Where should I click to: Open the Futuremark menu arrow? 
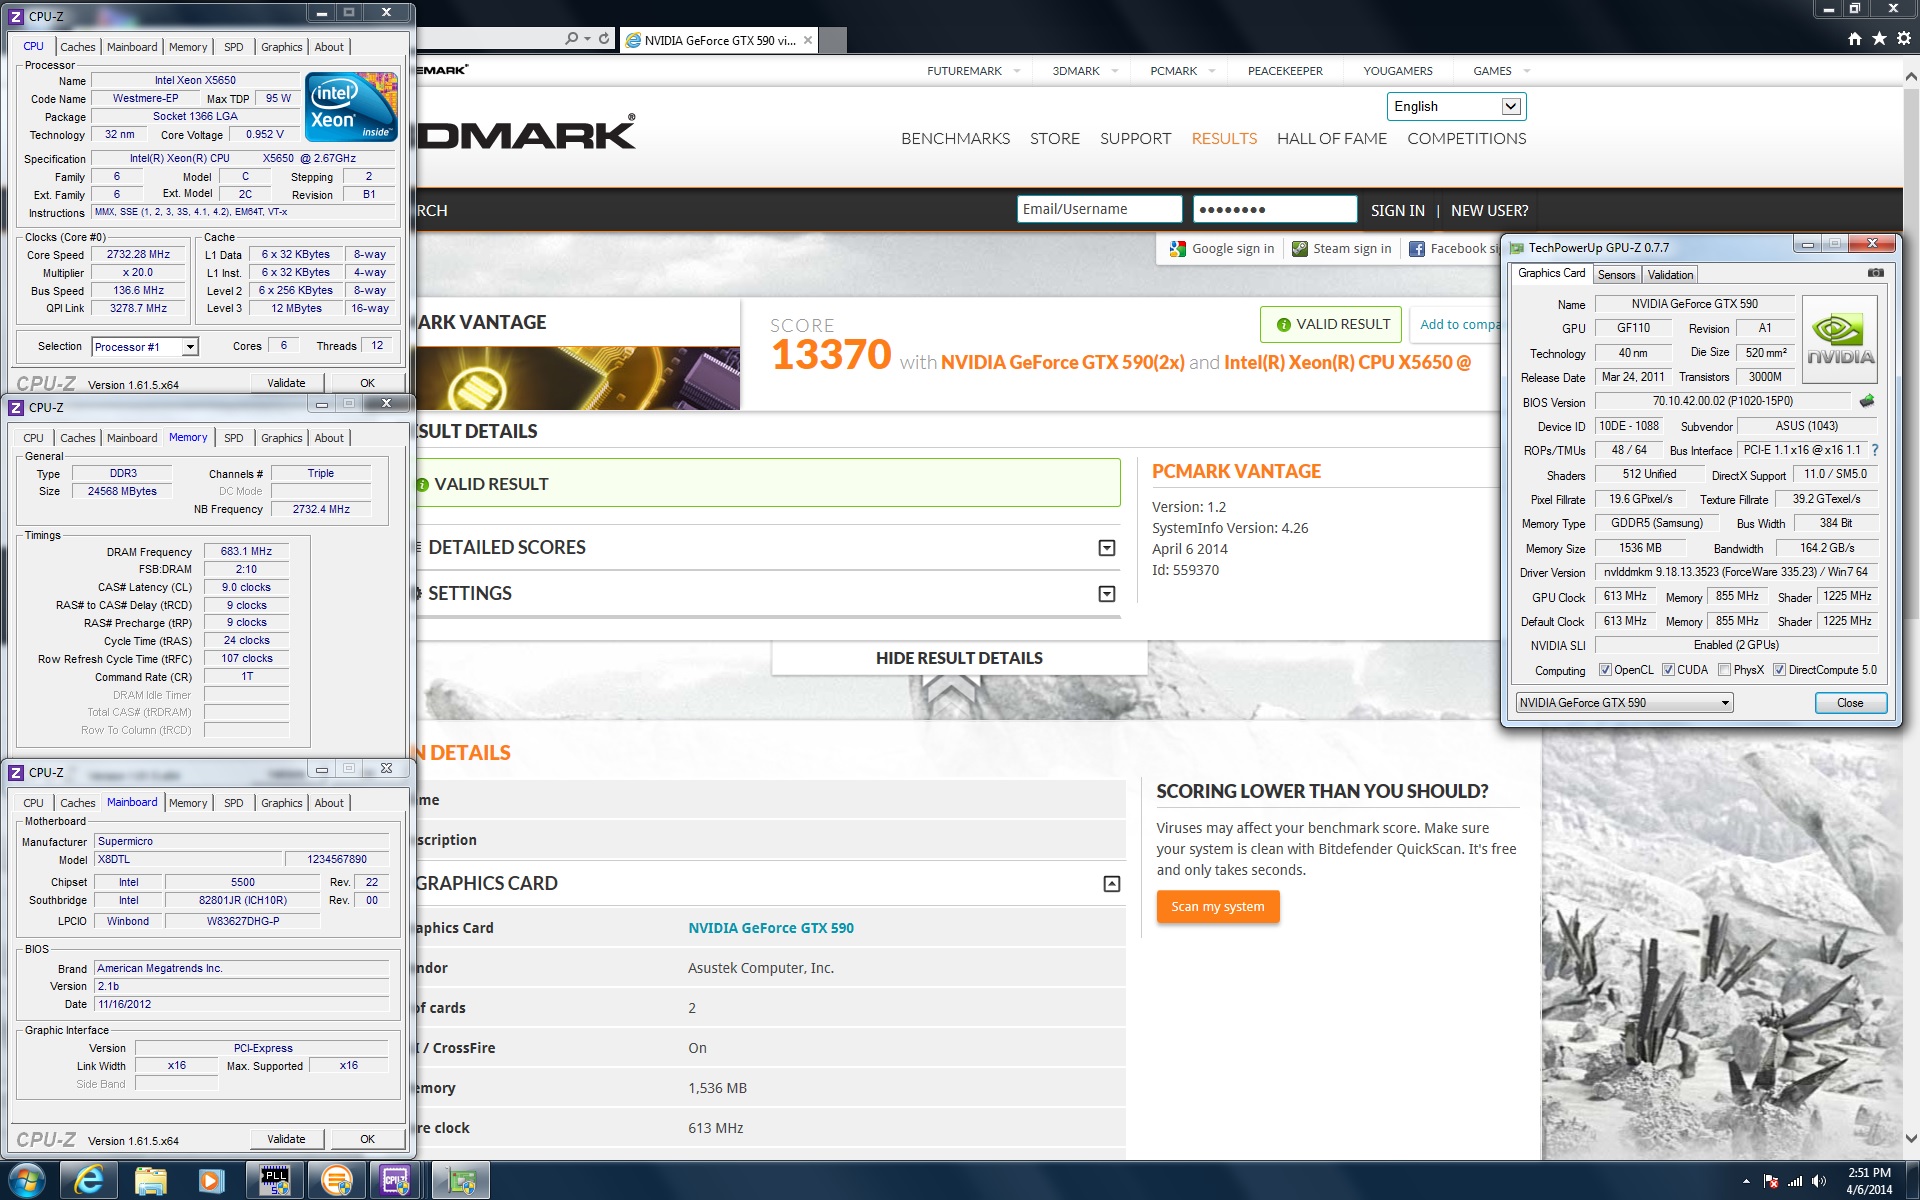coord(1017,71)
